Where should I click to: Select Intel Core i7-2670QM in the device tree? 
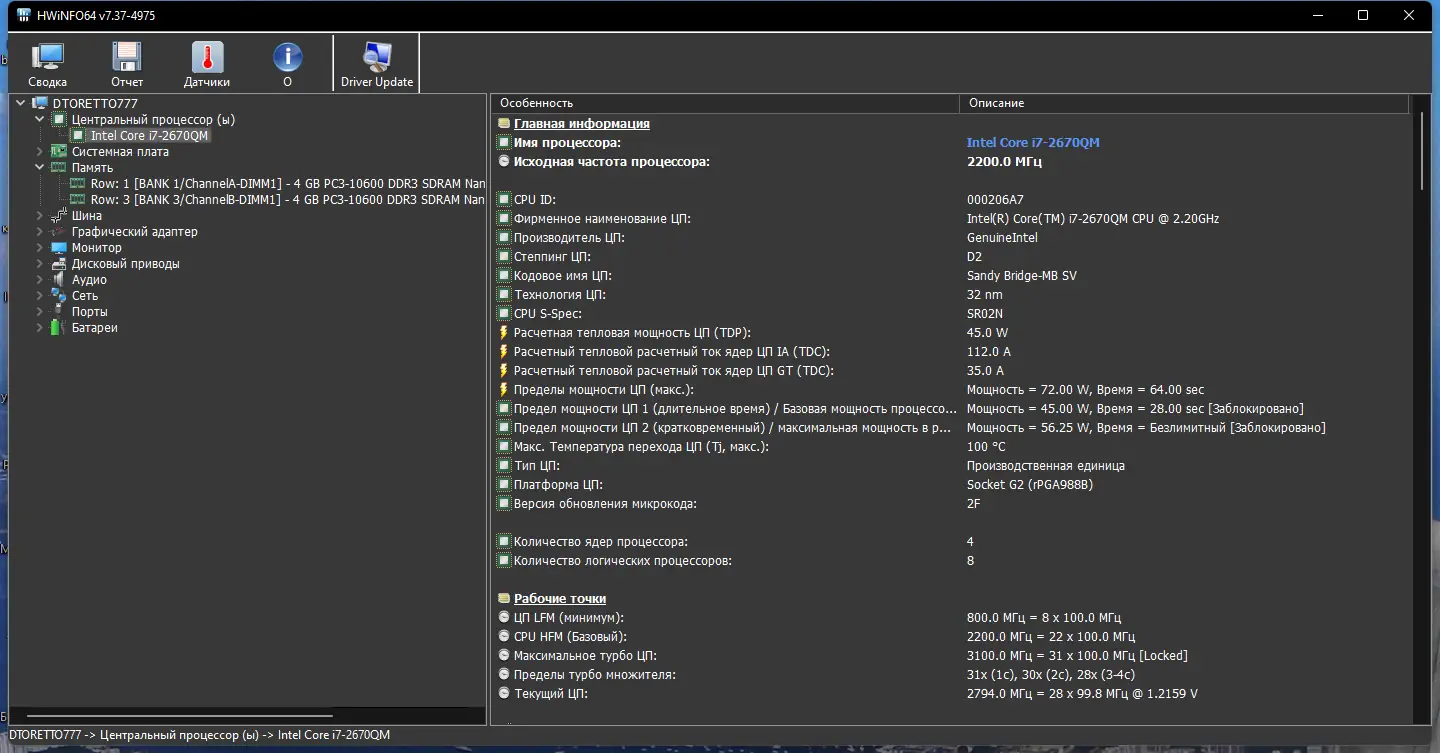[150, 135]
